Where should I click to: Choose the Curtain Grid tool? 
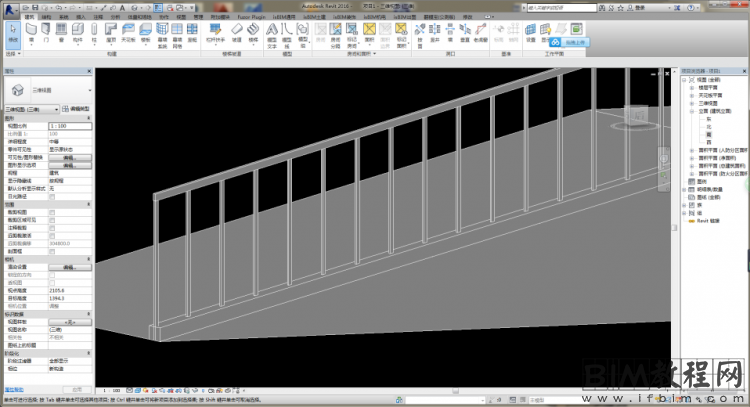[x=177, y=35]
